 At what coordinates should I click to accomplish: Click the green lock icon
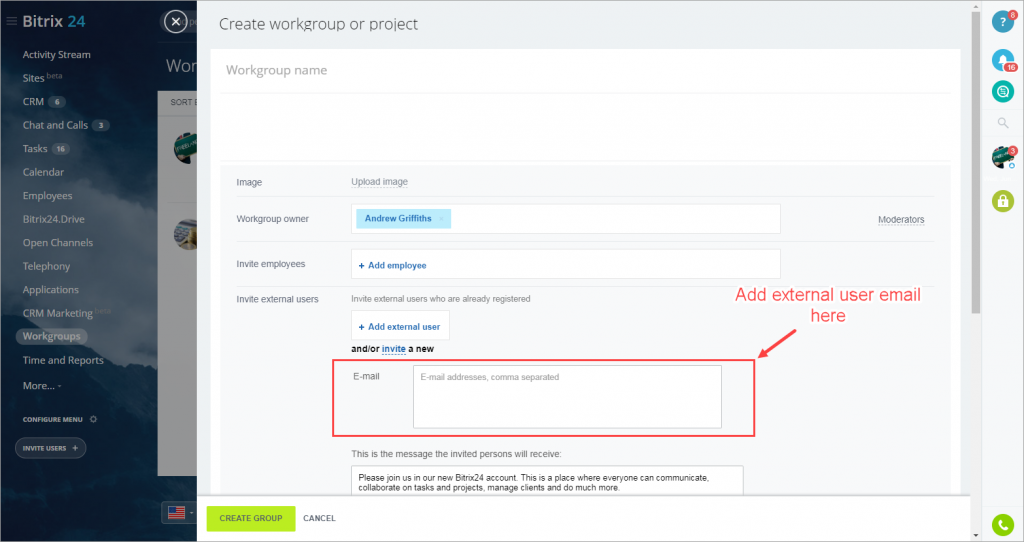(1002, 201)
